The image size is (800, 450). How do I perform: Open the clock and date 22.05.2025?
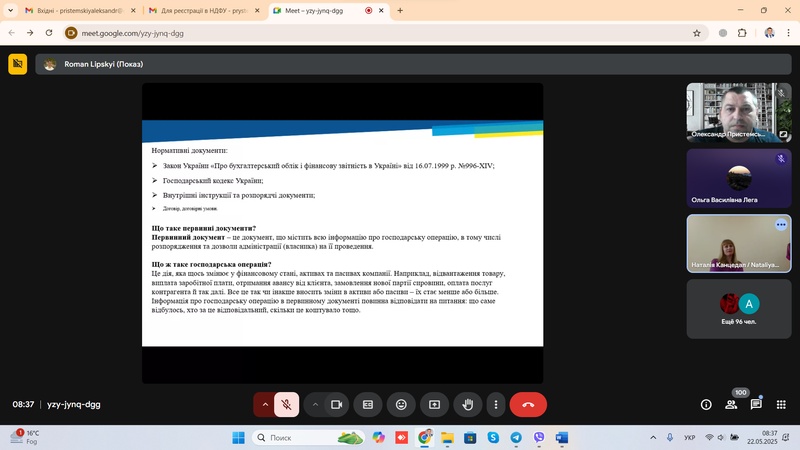click(762, 438)
